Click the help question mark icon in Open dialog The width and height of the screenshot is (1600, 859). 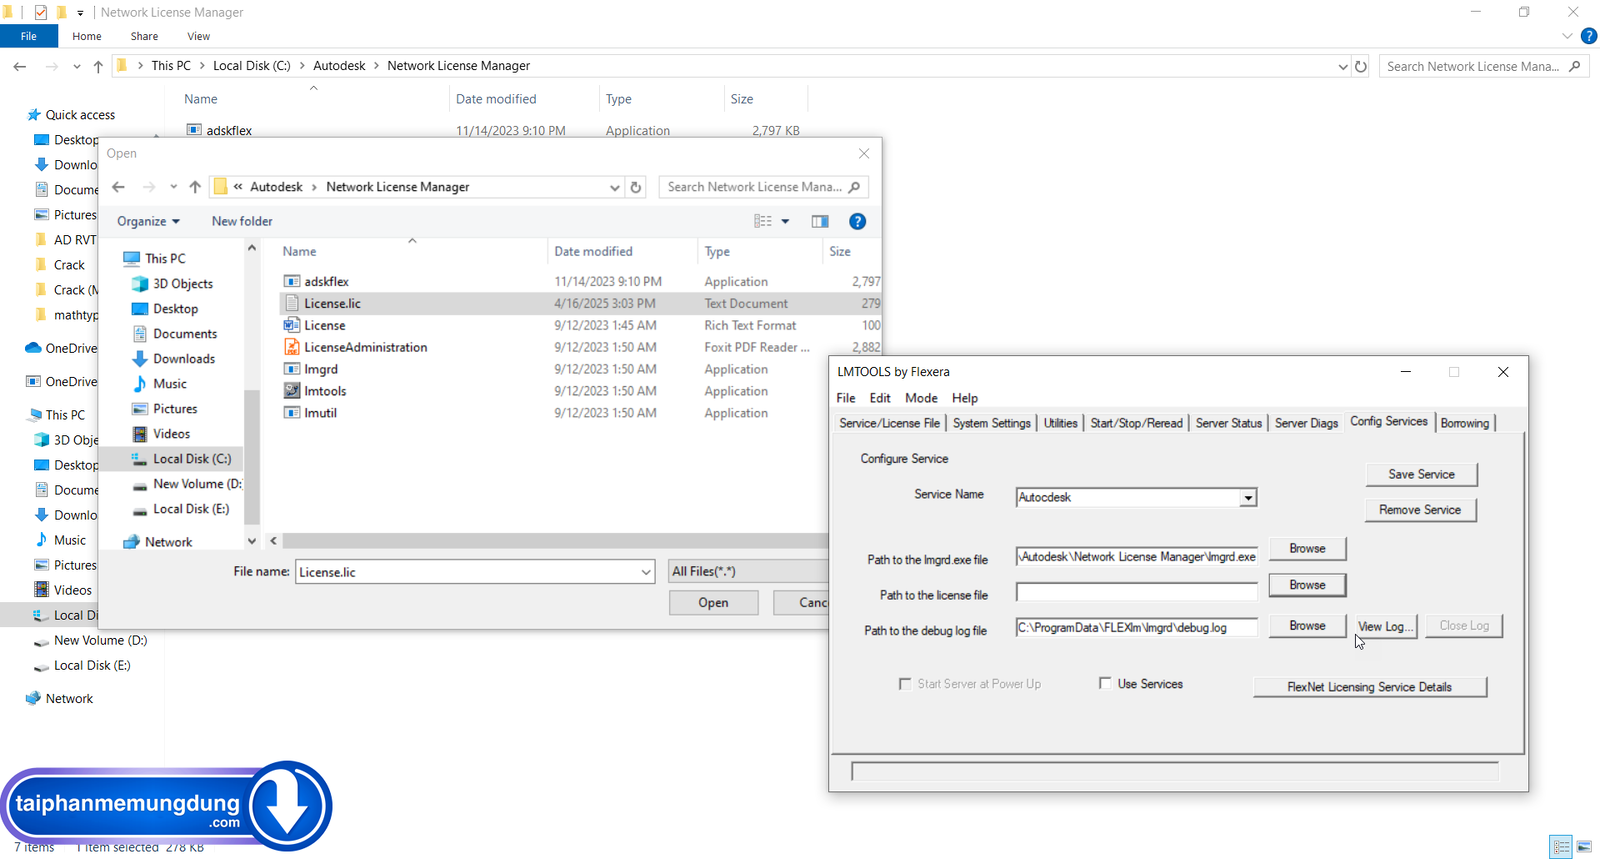(857, 221)
